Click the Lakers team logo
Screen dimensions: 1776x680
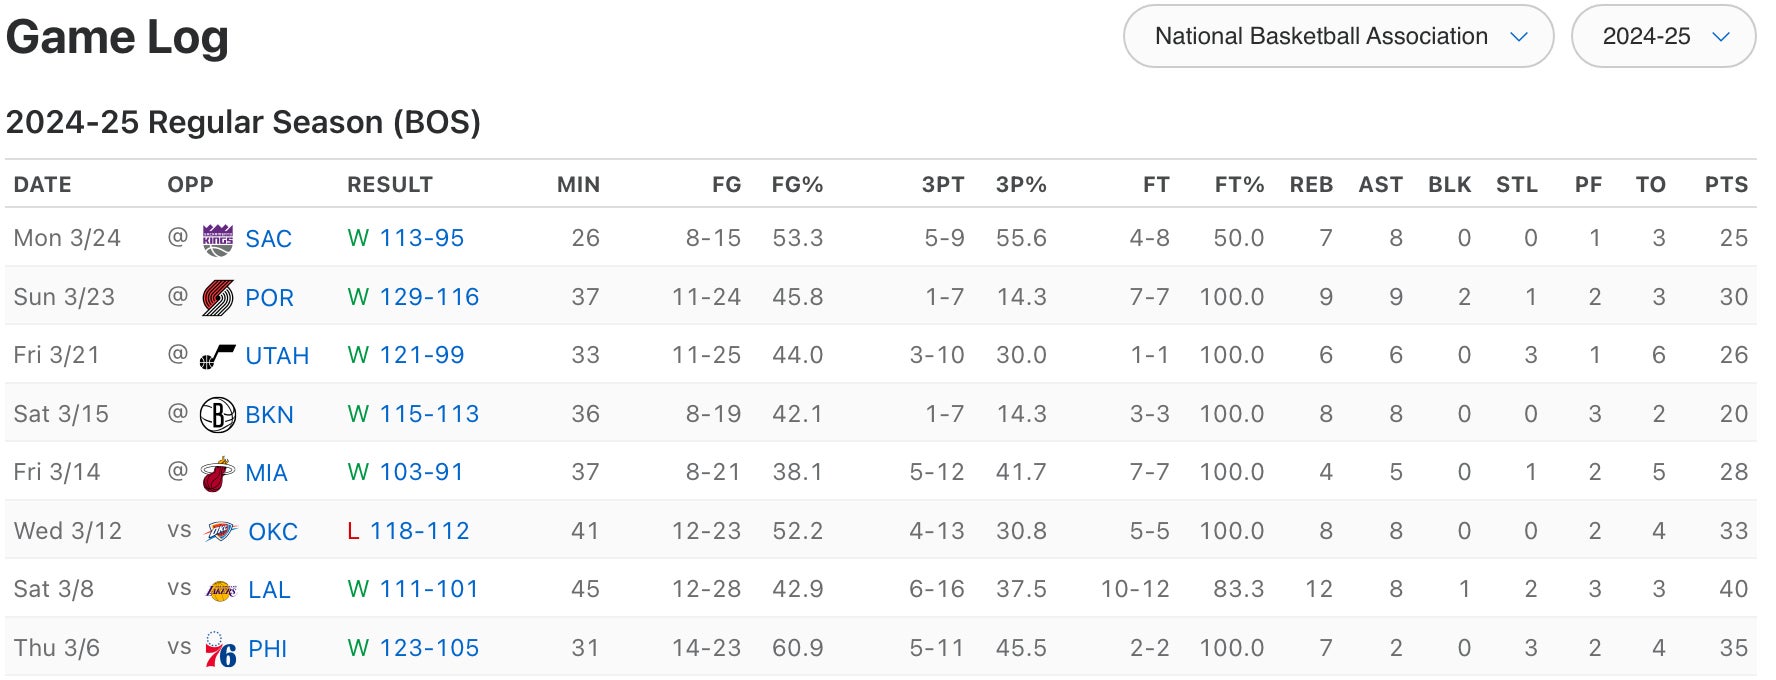coord(220,590)
